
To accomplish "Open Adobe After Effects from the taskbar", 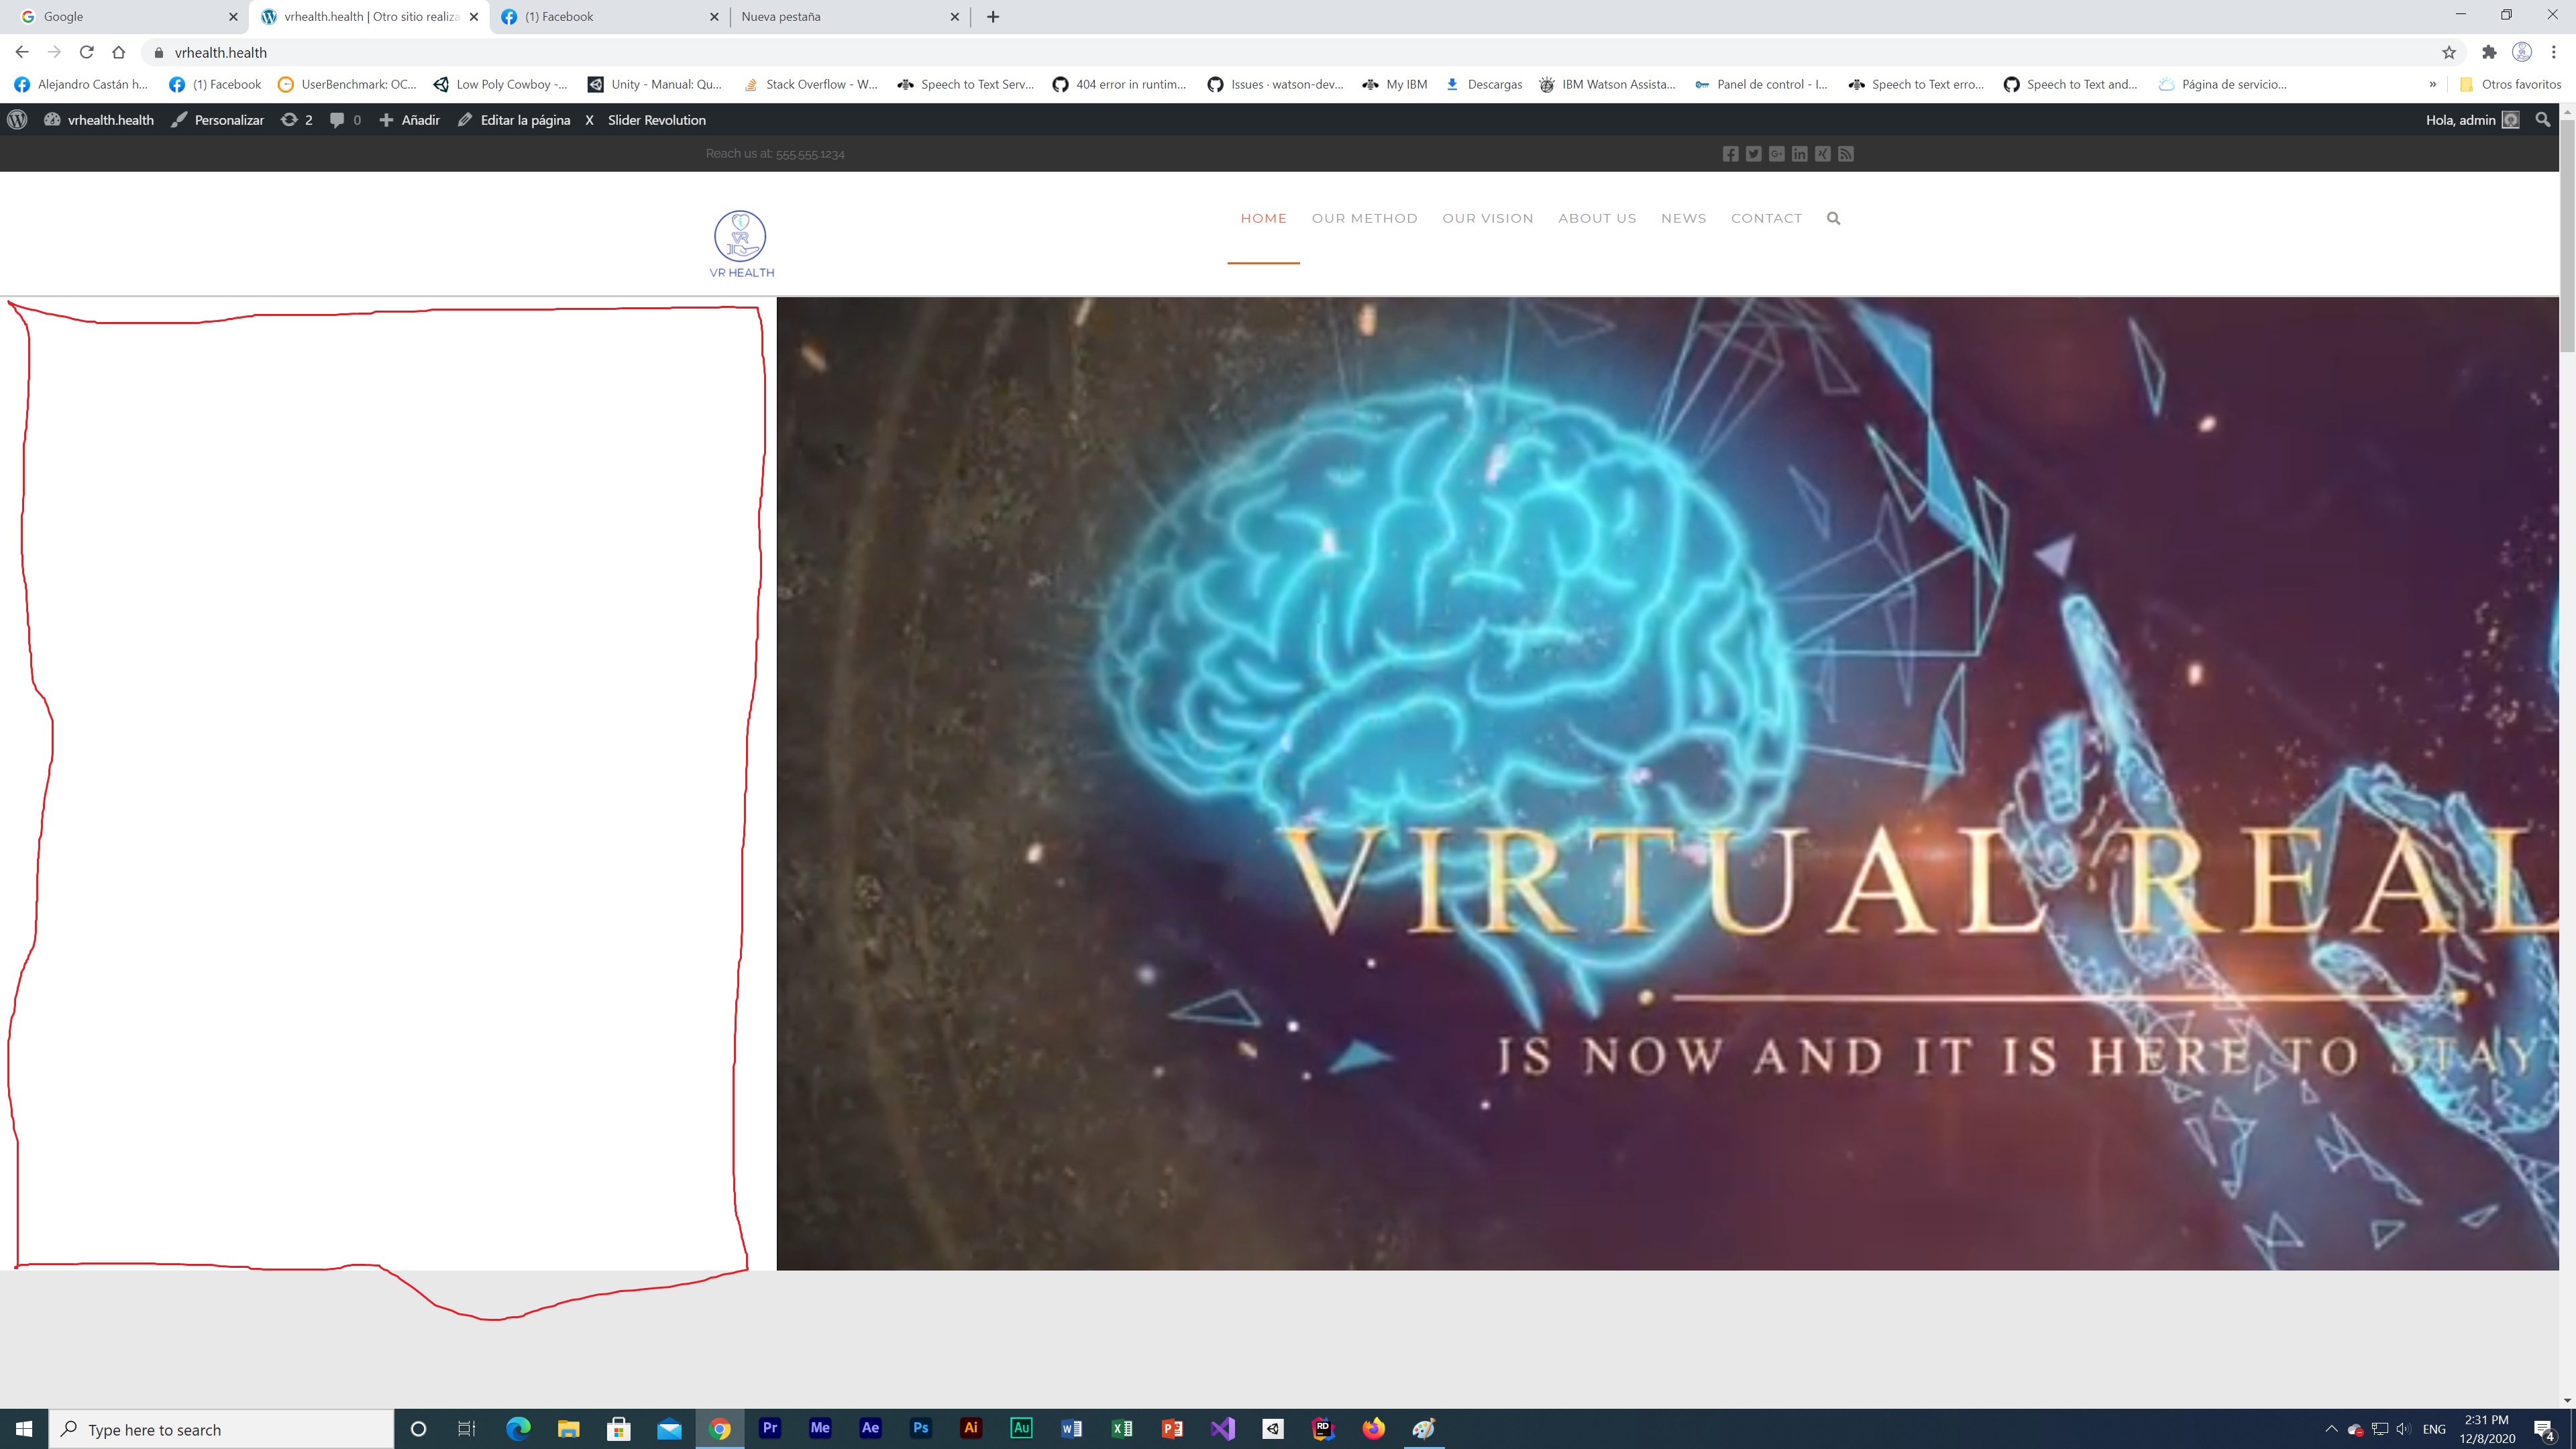I will click(870, 1428).
